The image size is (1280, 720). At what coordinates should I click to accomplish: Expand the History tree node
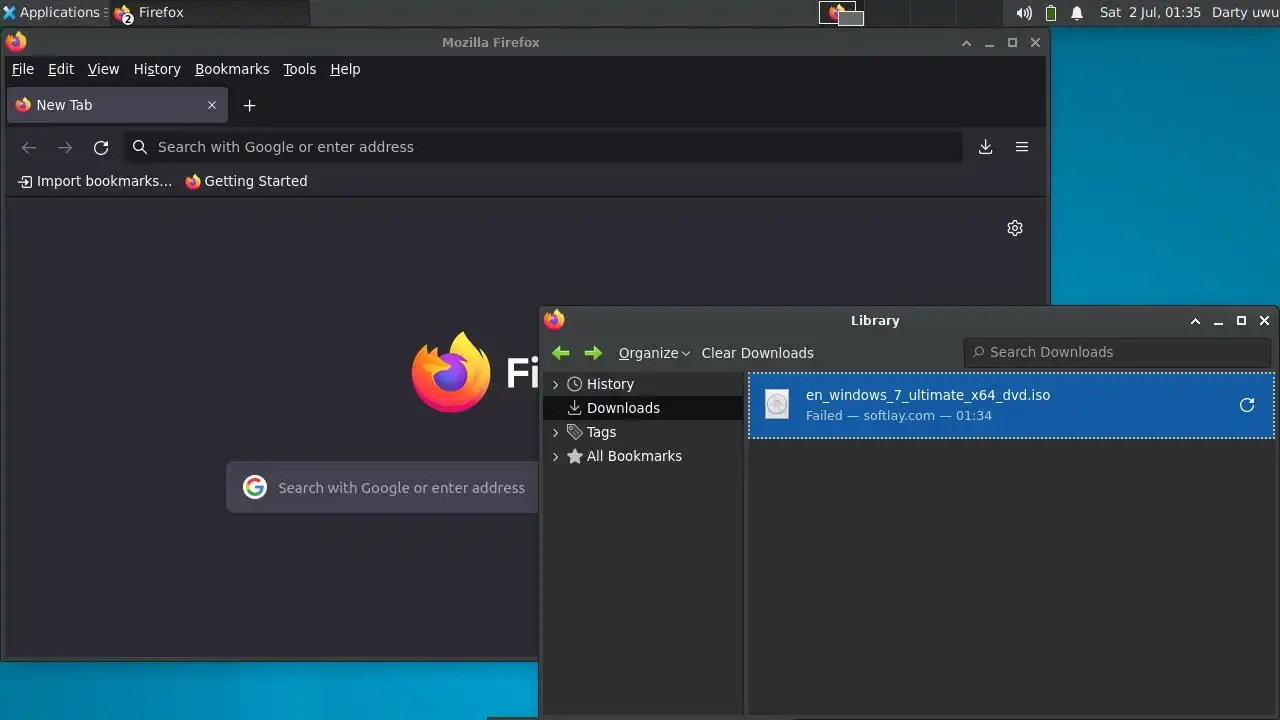(x=556, y=384)
